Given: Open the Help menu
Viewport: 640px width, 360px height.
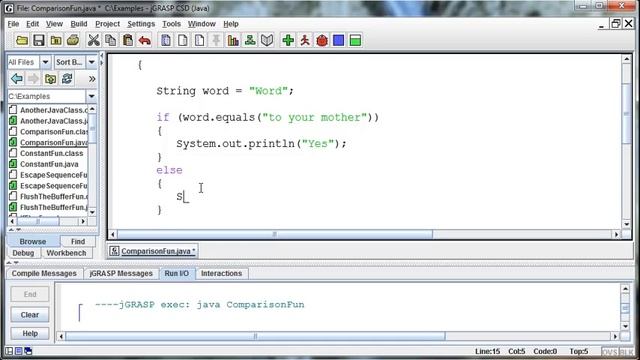Looking at the screenshot, I should [x=231, y=24].
